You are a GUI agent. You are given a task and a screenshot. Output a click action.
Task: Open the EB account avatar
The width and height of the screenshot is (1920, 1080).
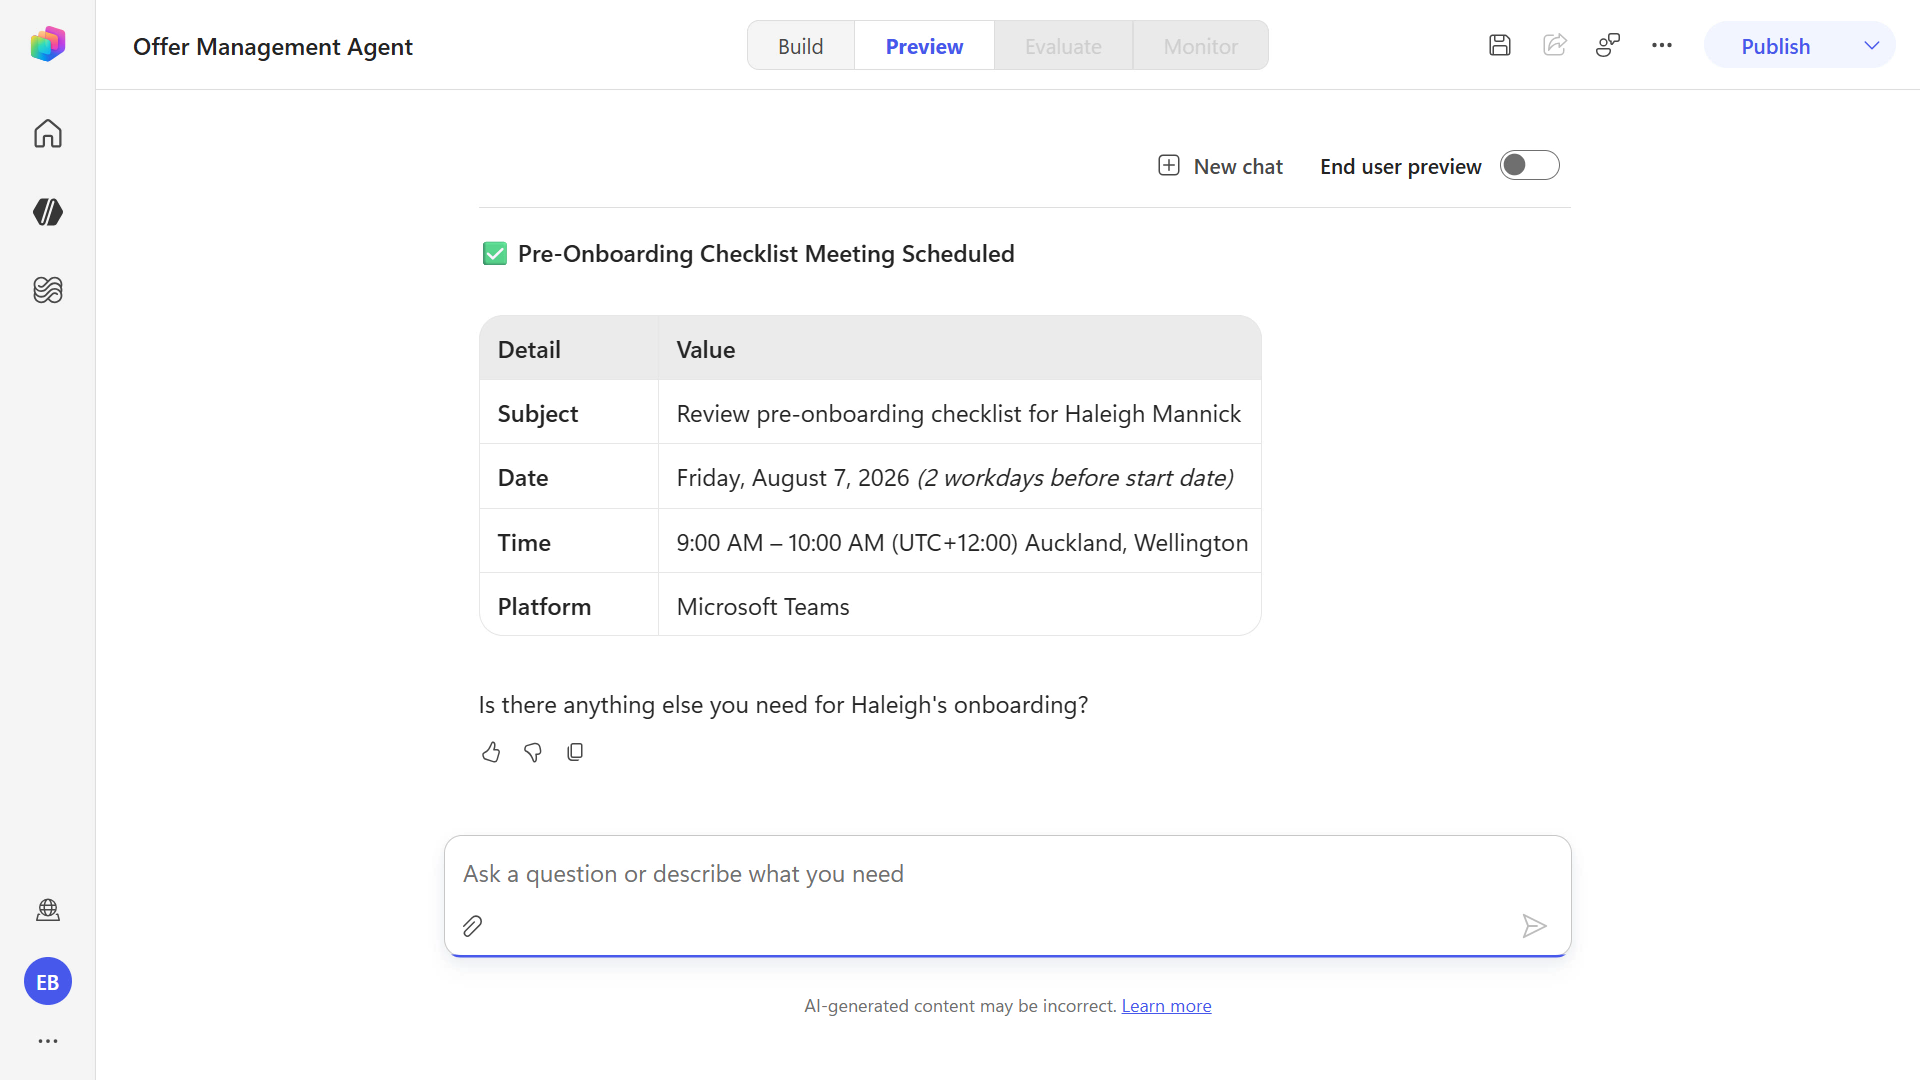pyautogui.click(x=48, y=982)
